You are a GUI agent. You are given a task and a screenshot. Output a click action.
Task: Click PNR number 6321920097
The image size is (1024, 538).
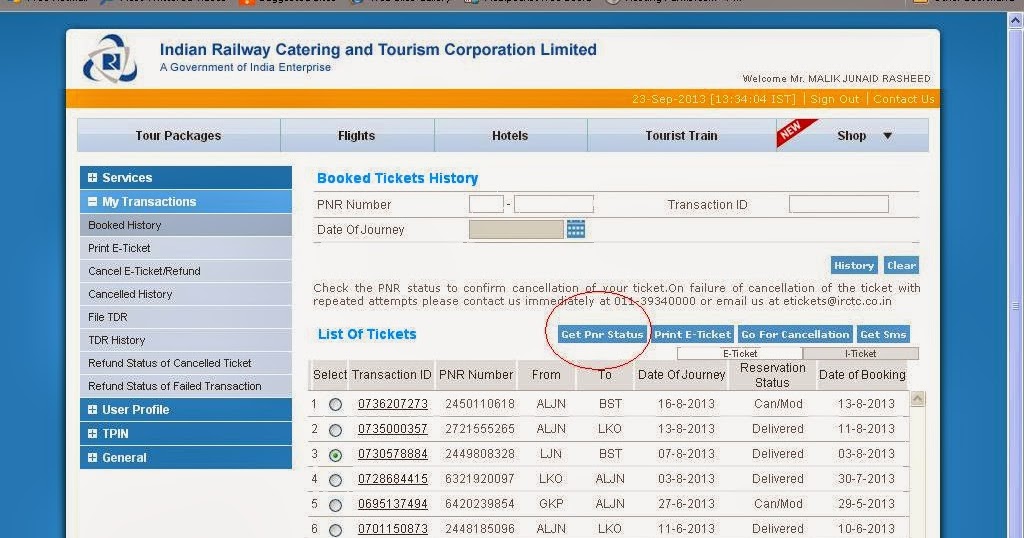tap(480, 479)
